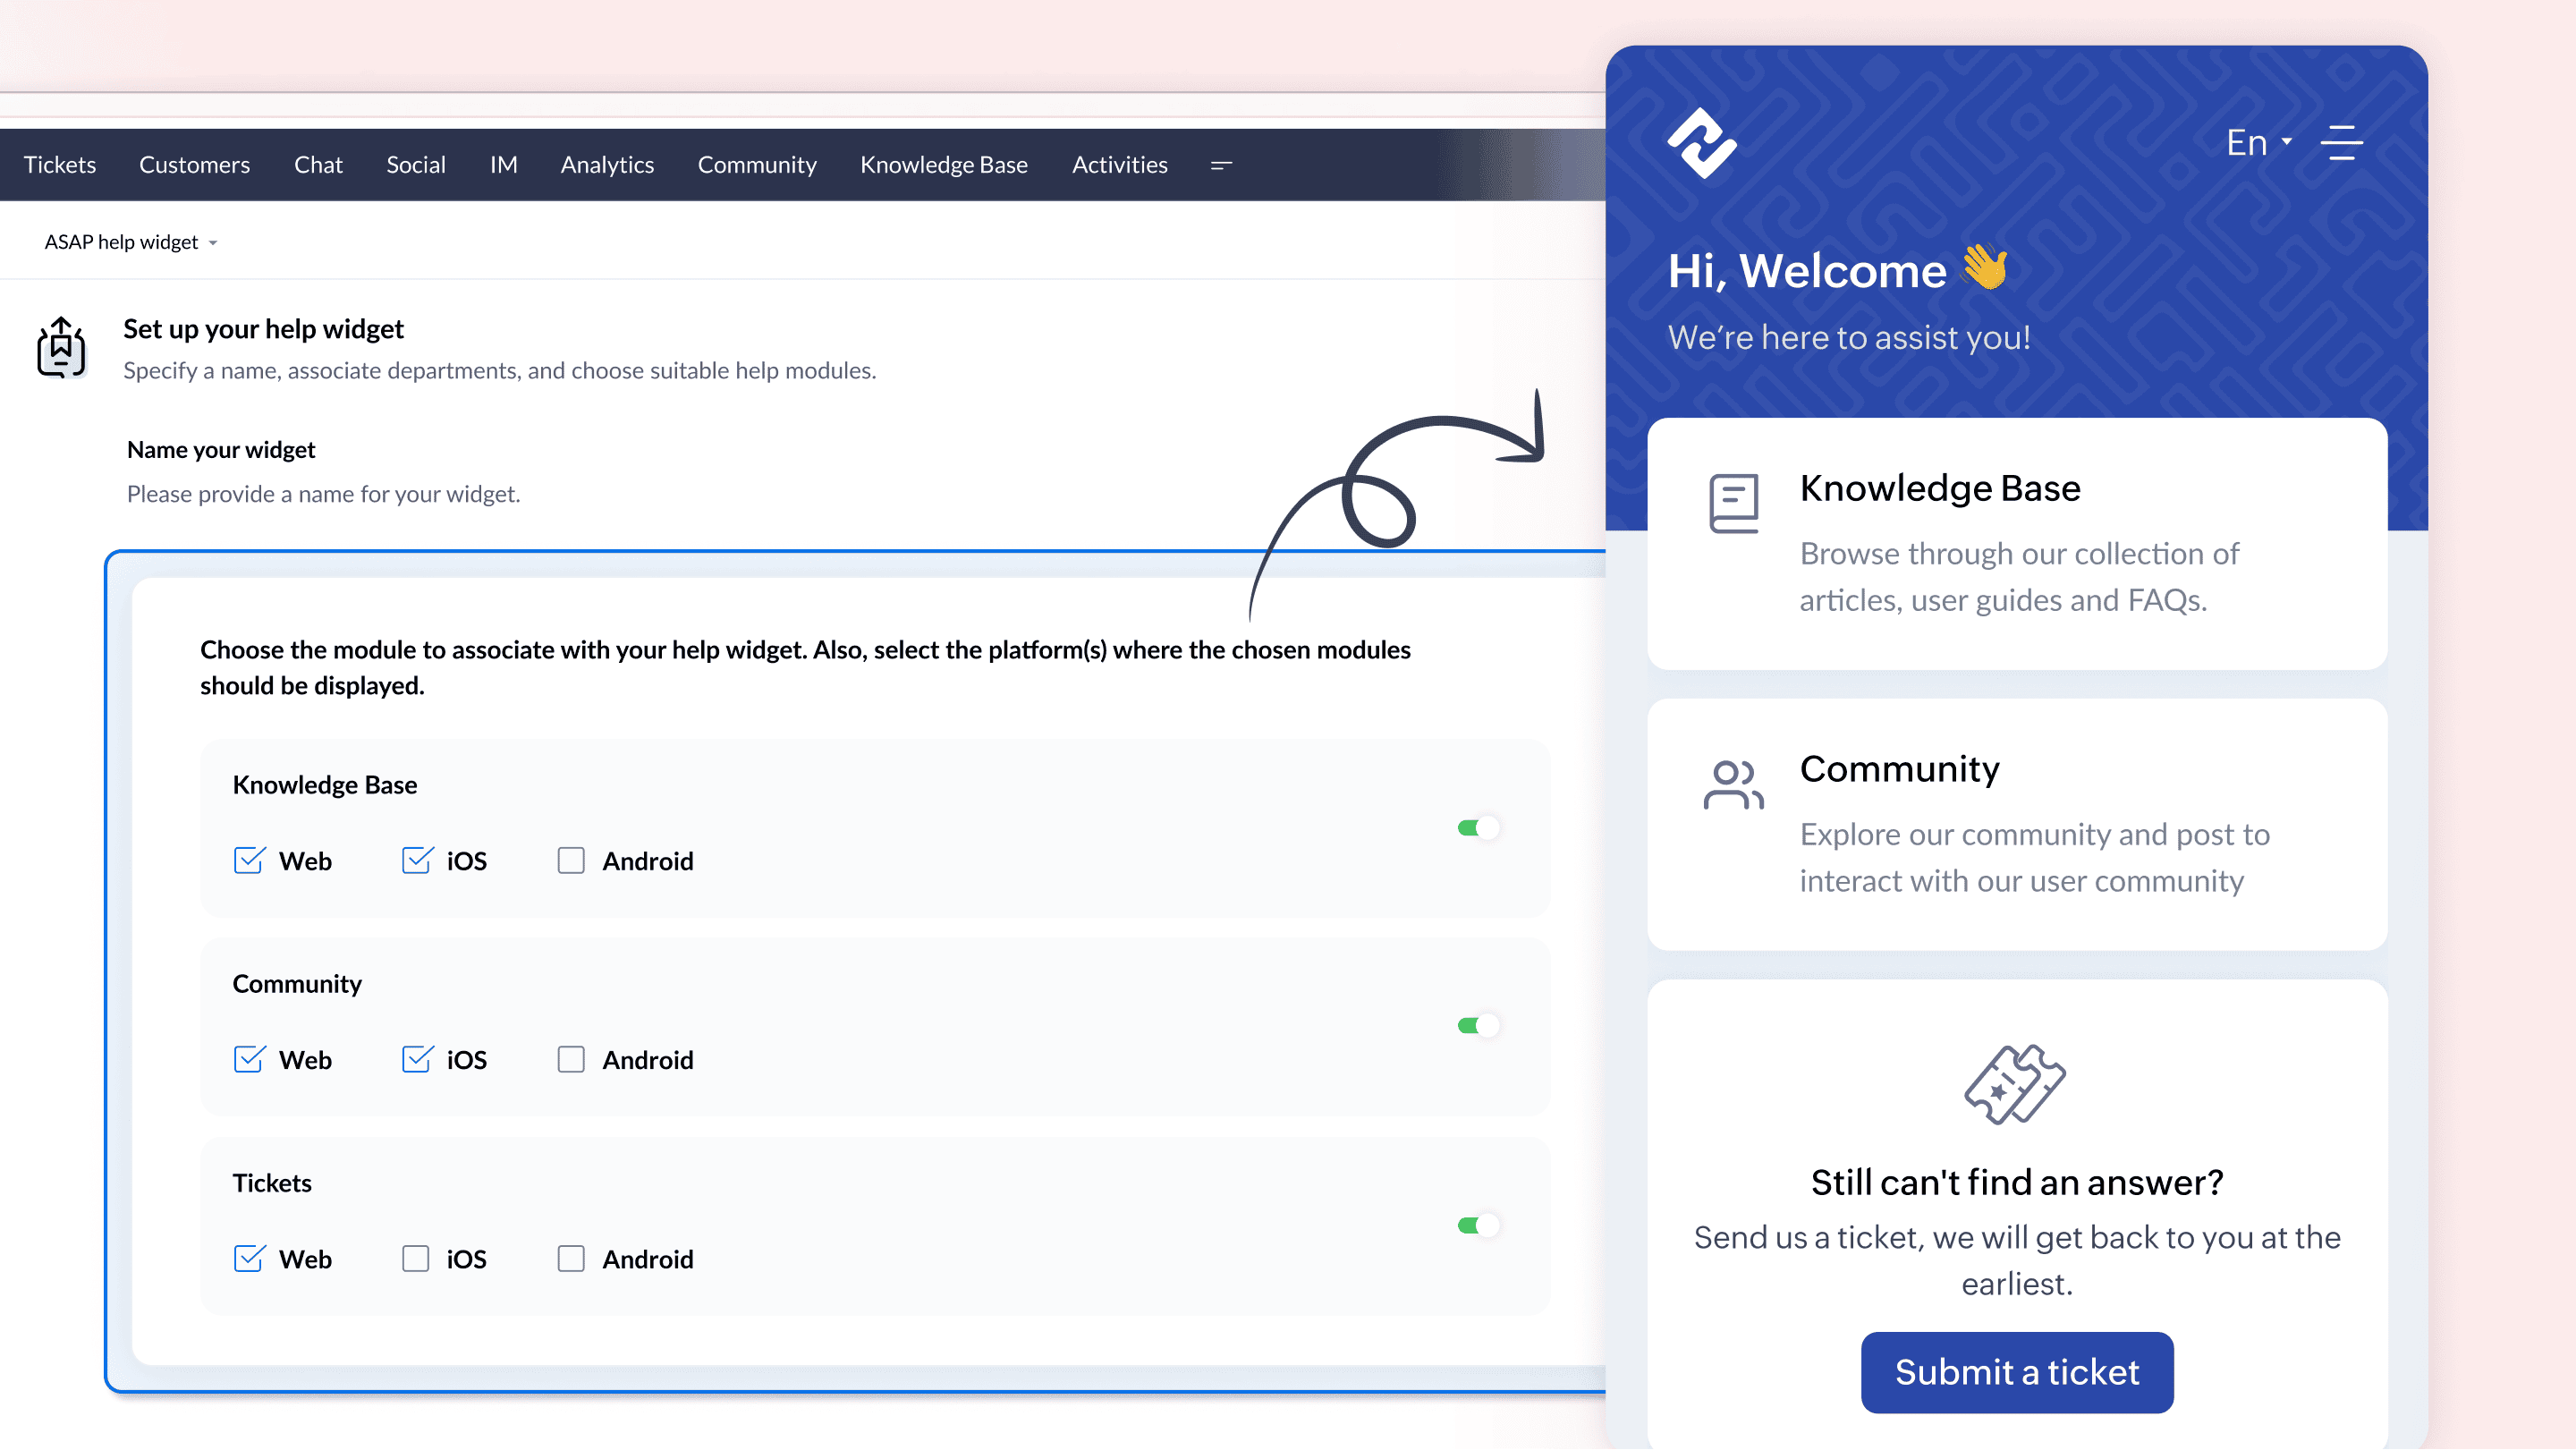Image resolution: width=2576 pixels, height=1450 pixels.
Task: Open the nav bar overflow menu icon
Action: point(1221,166)
